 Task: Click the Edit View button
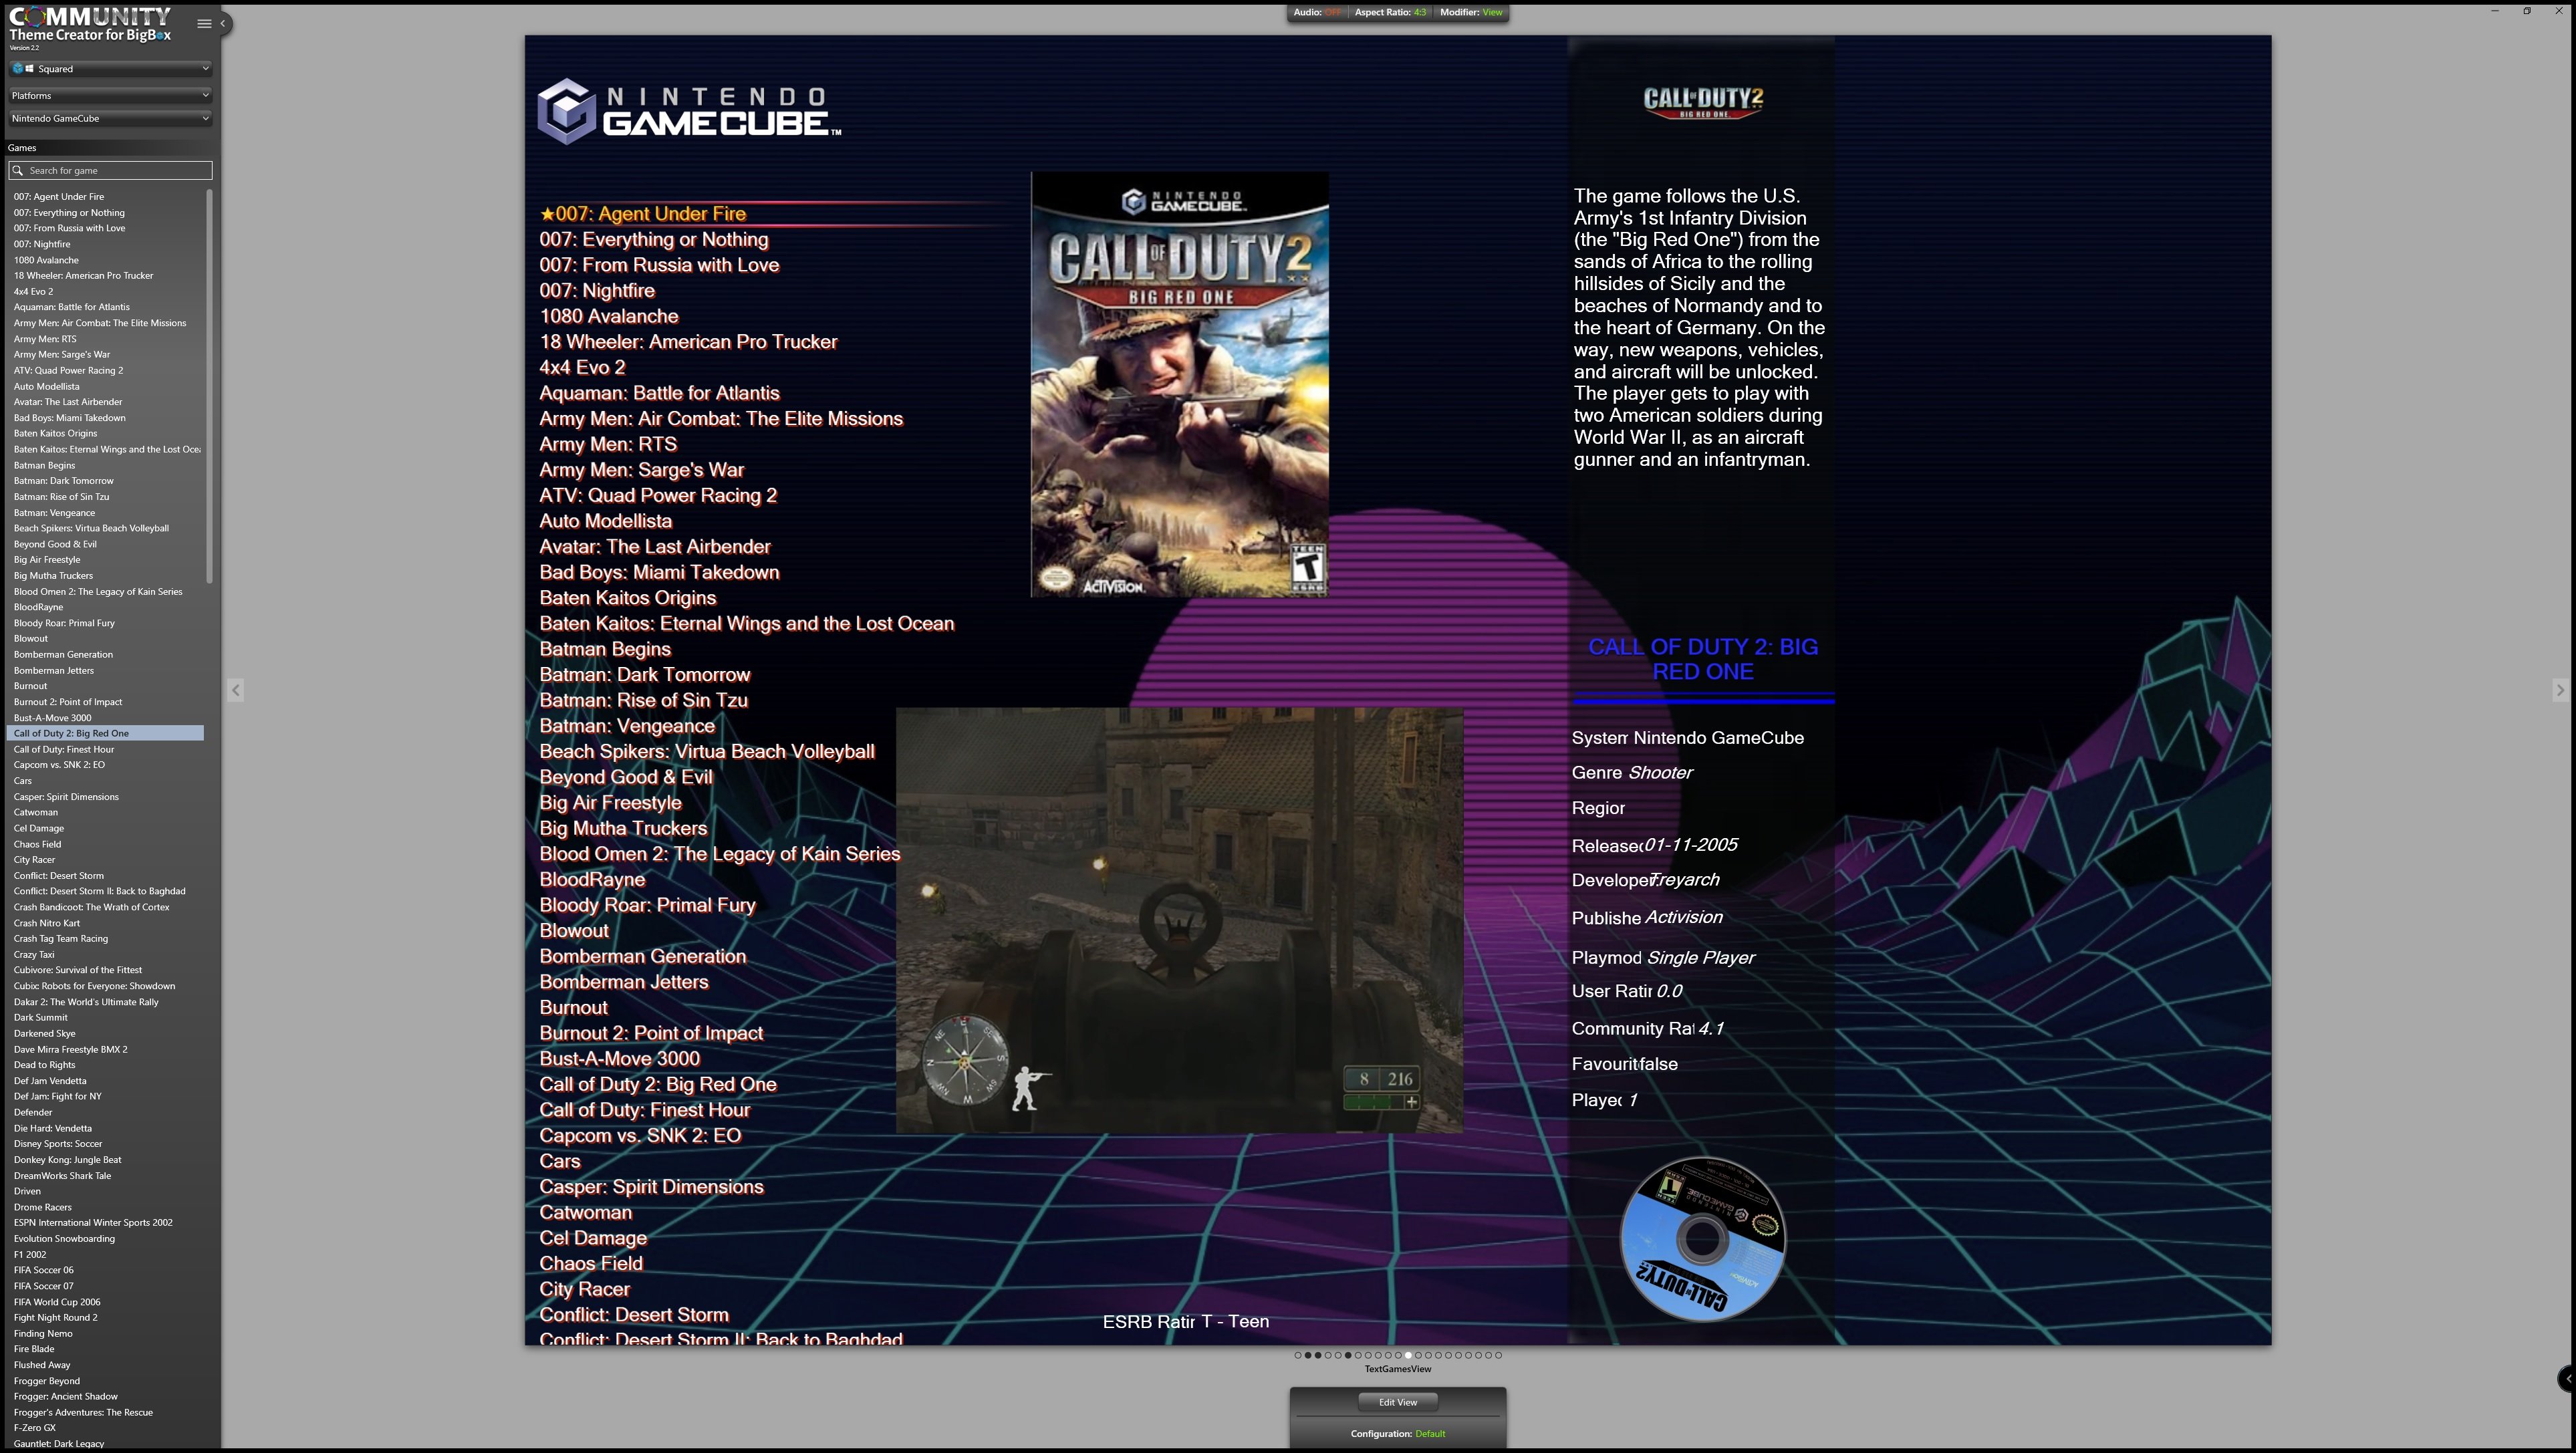[1398, 1403]
